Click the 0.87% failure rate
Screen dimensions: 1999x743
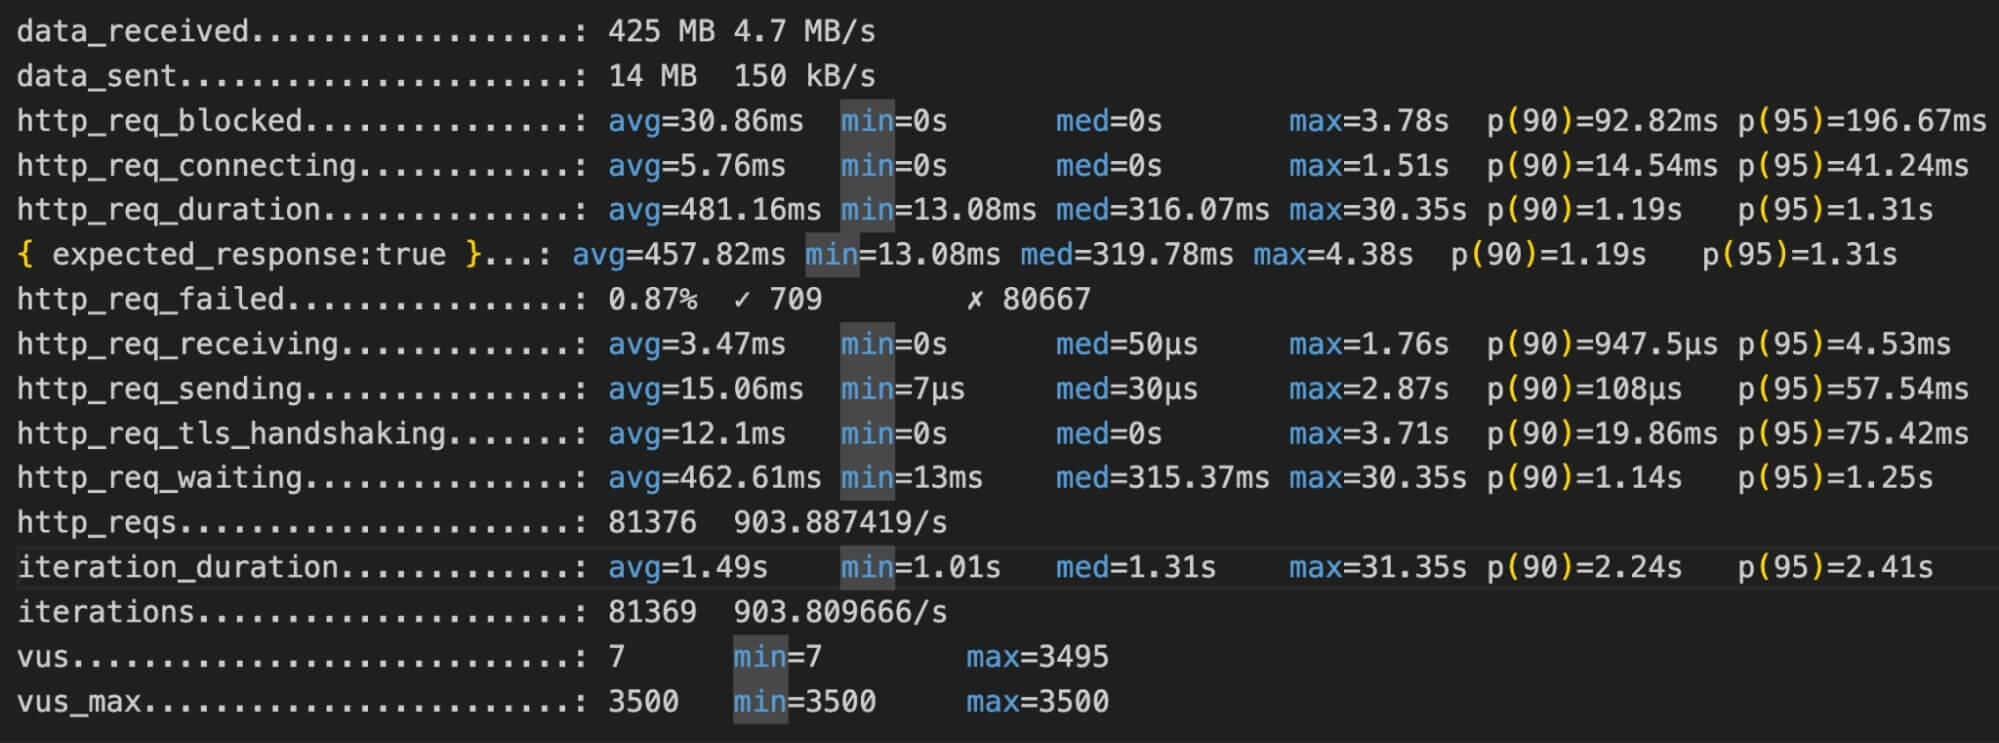click(652, 299)
